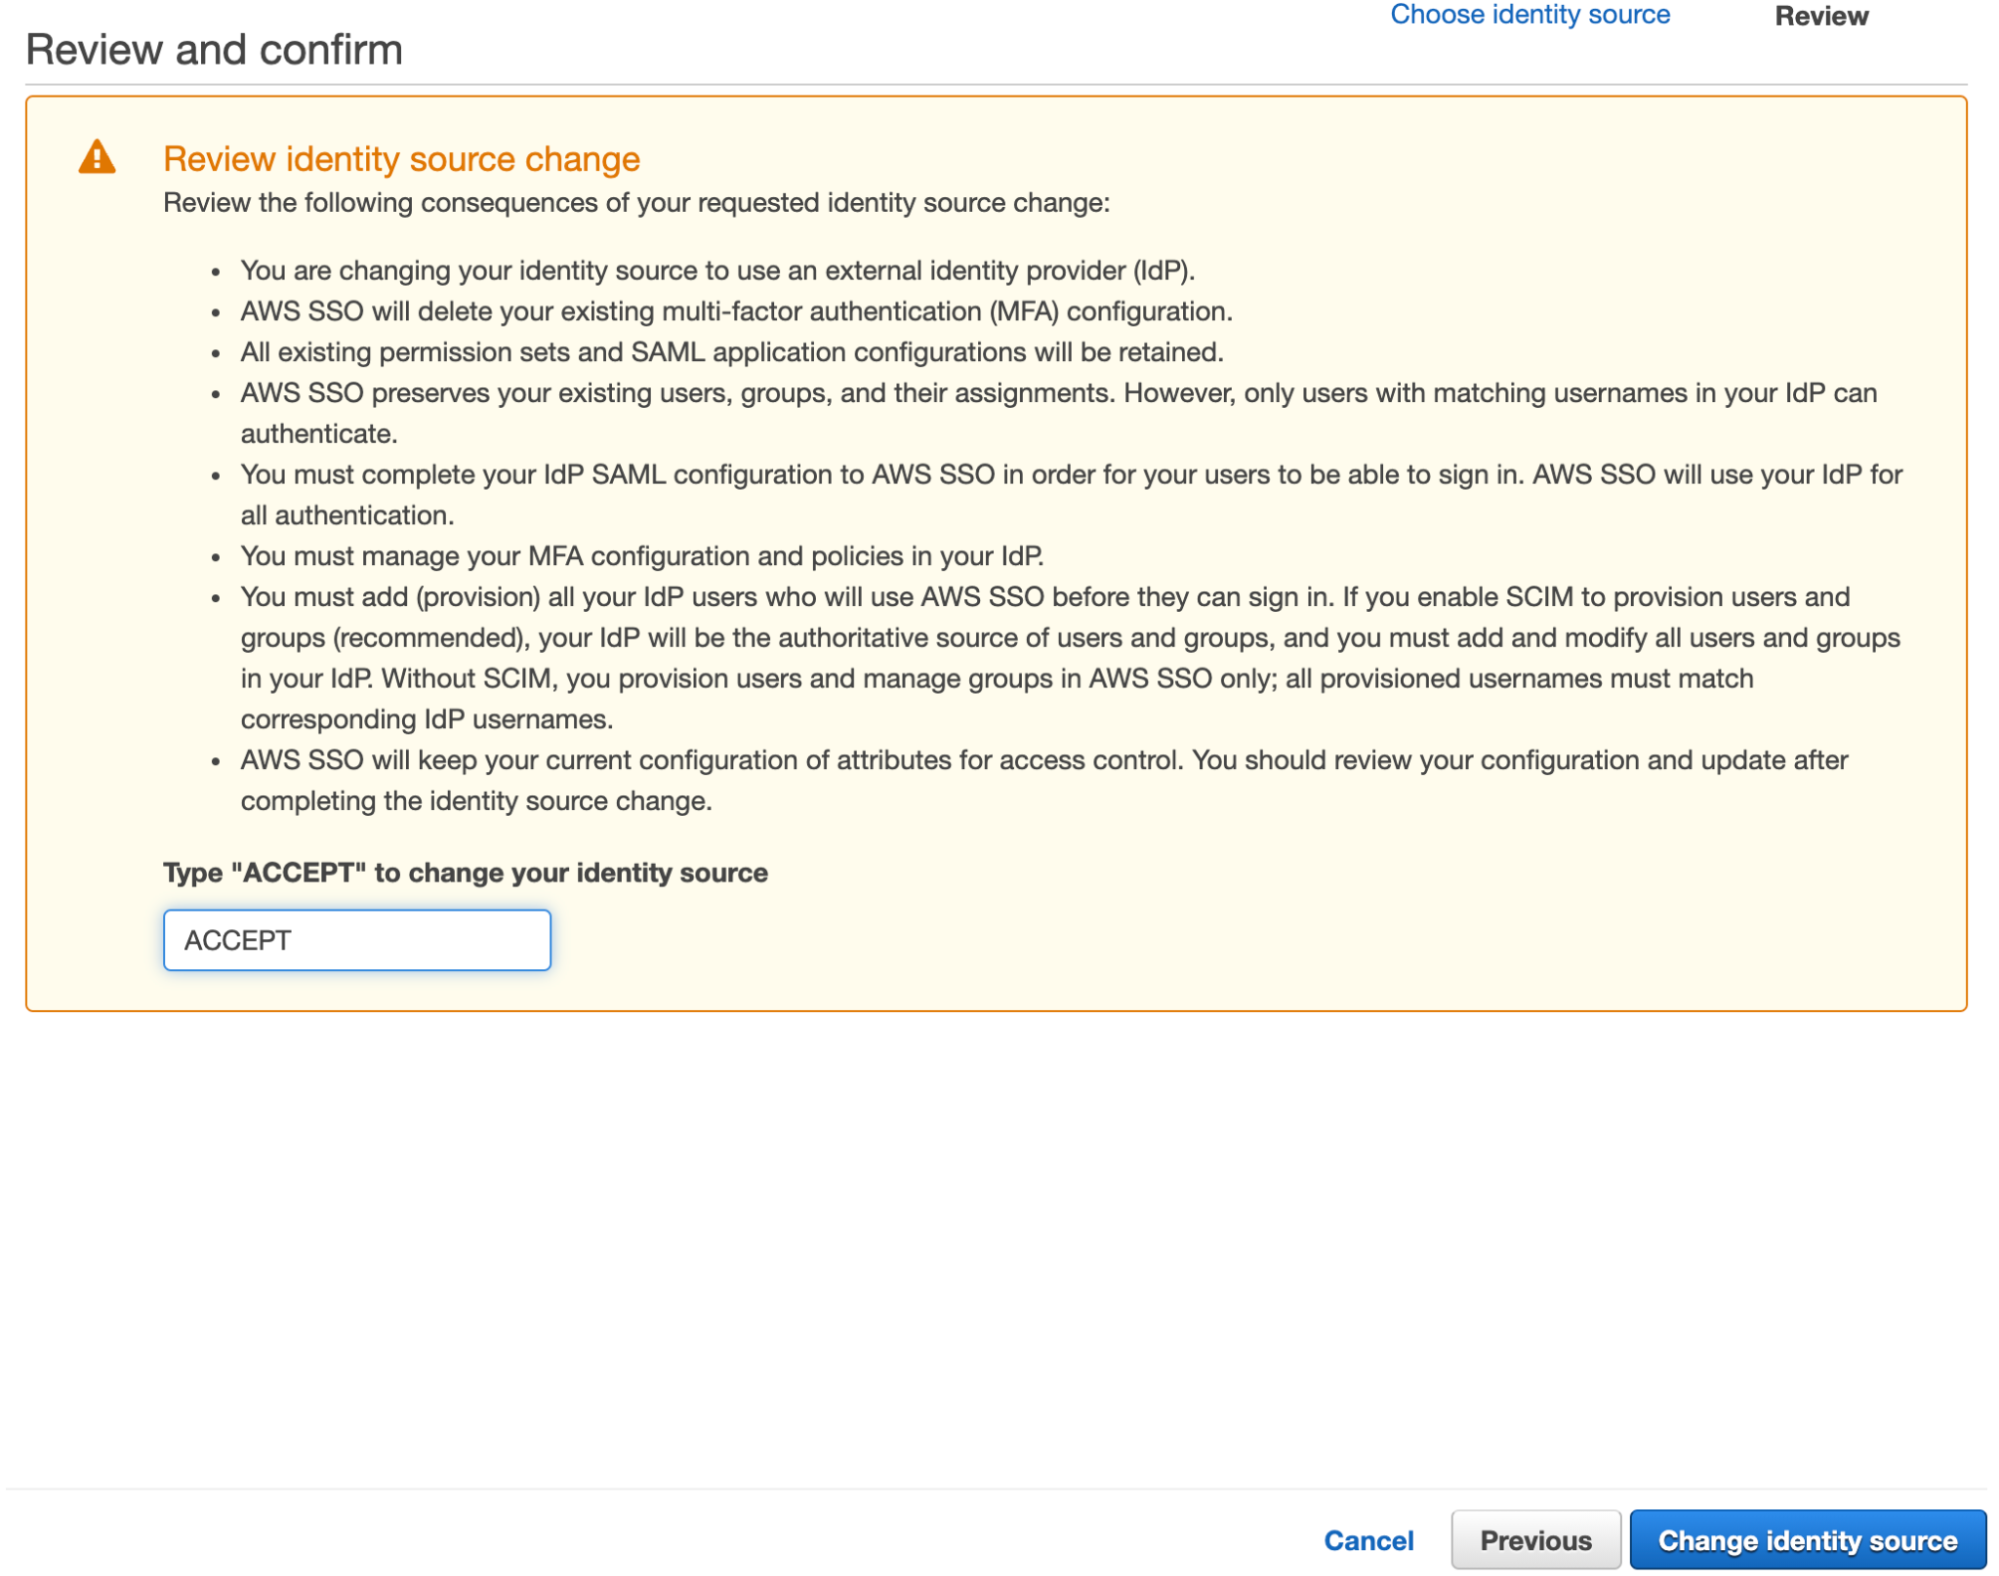
Task: Select the Review step label
Action: [1821, 16]
